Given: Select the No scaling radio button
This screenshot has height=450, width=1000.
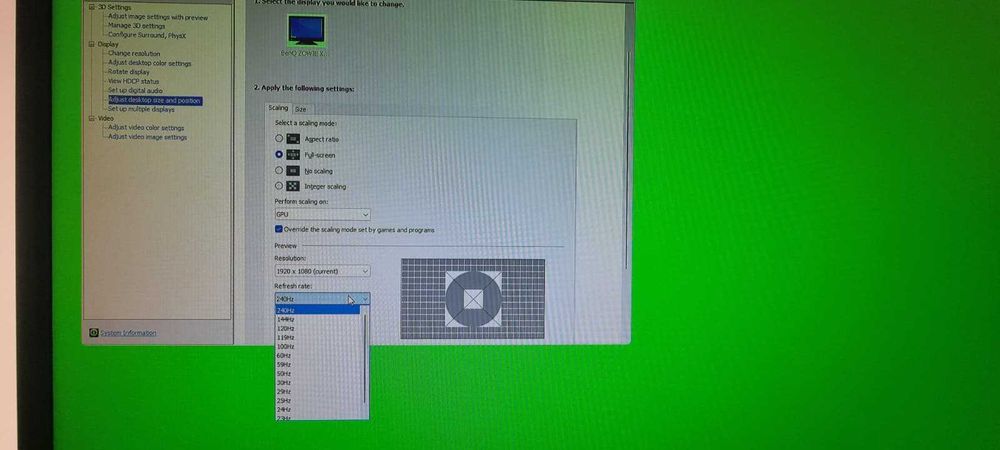Looking at the screenshot, I should [279, 170].
